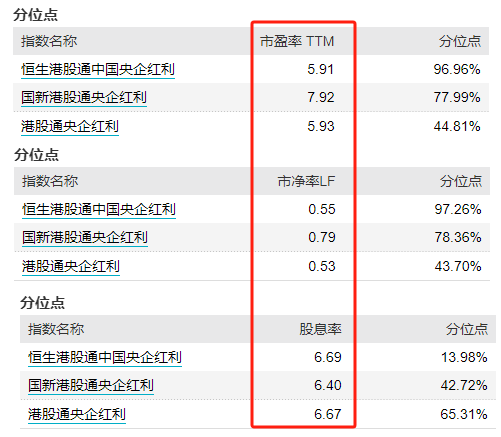
Task: Open 港股通央企红利 link in 市盈率 table
Action: [x=70, y=126]
